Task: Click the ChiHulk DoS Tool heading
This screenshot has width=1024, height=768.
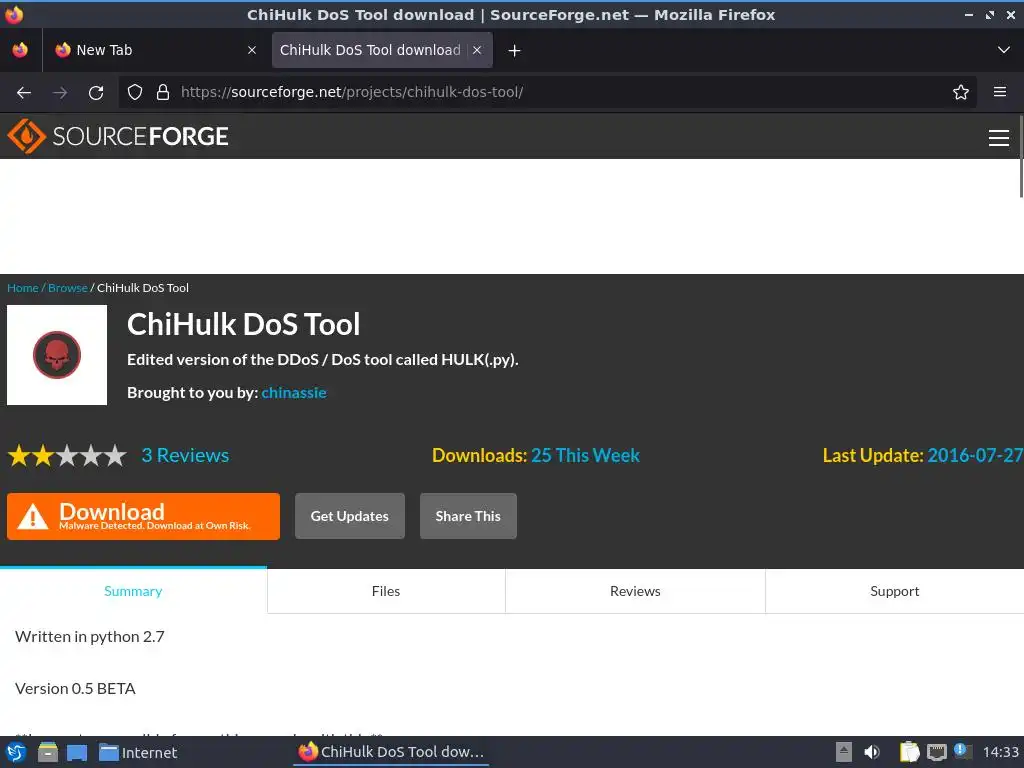Action: coord(244,325)
